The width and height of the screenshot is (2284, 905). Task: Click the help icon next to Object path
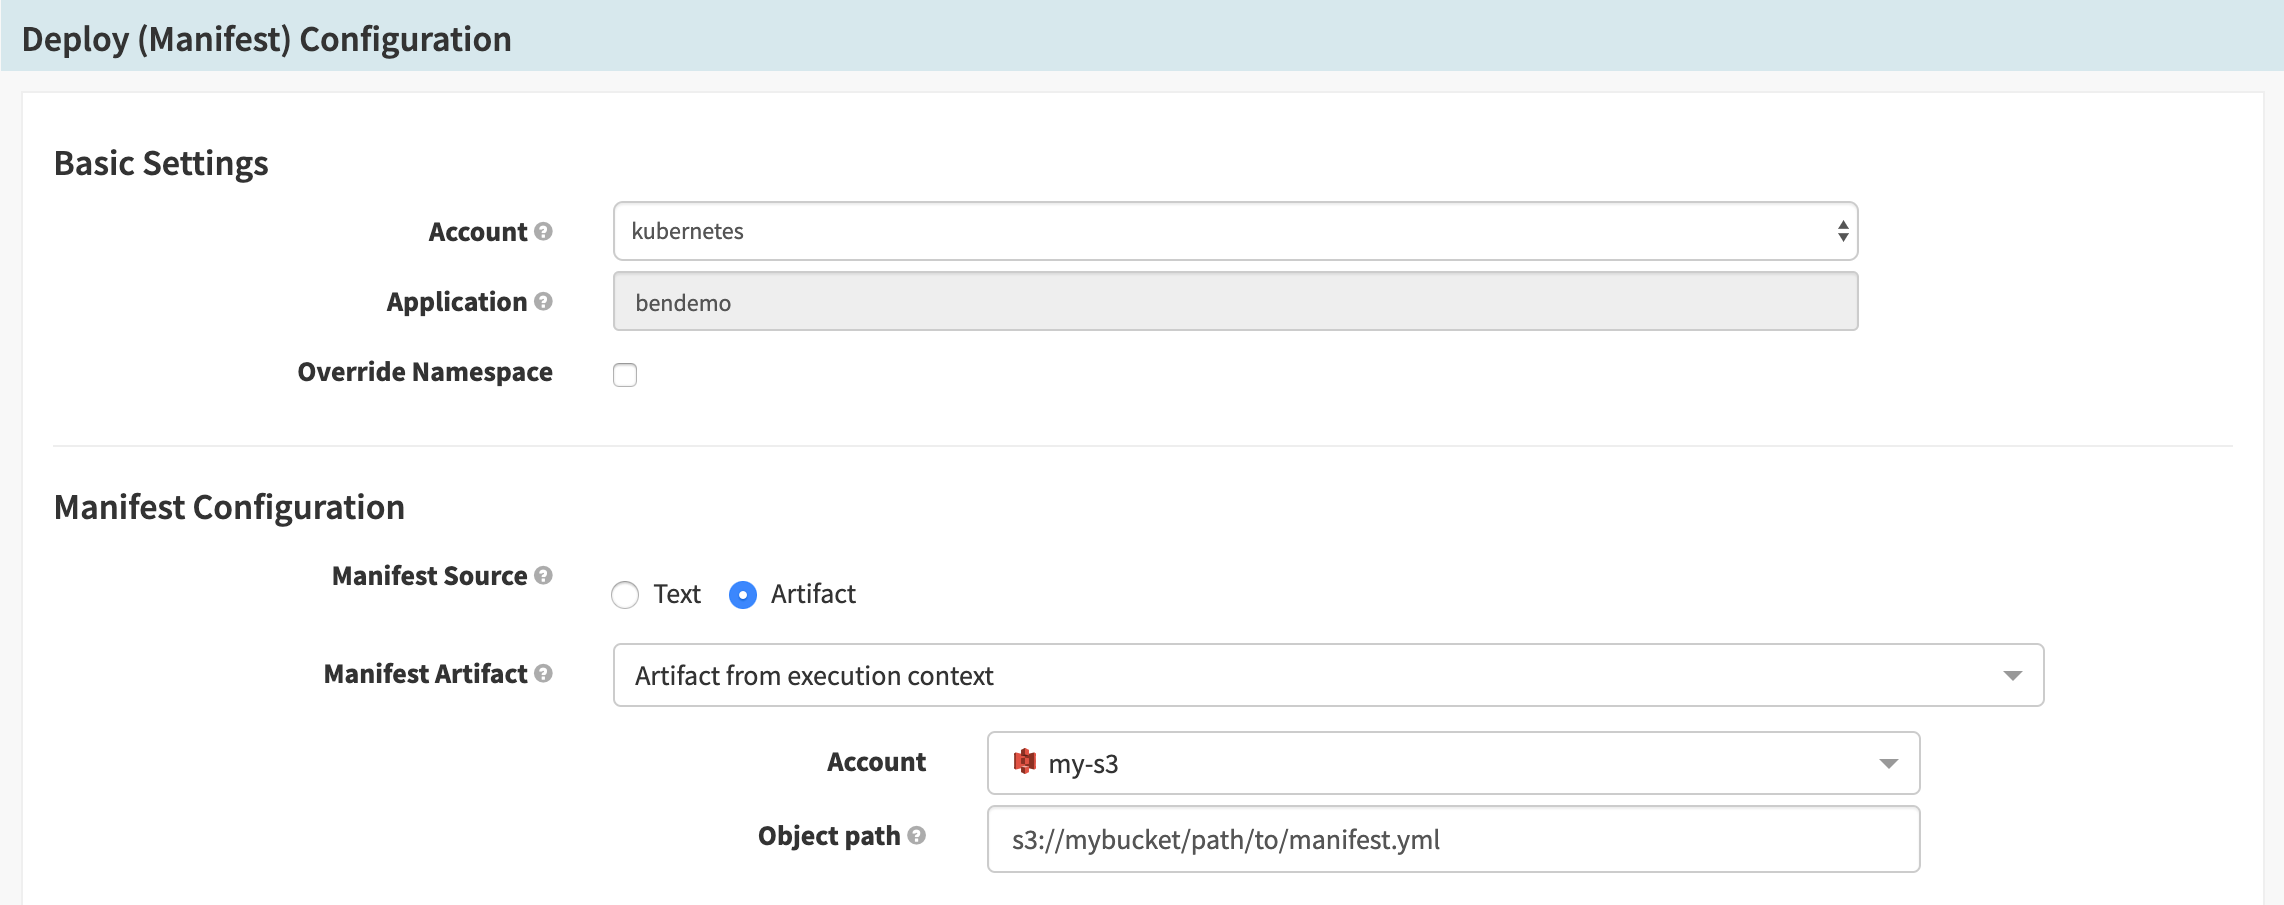tap(916, 836)
